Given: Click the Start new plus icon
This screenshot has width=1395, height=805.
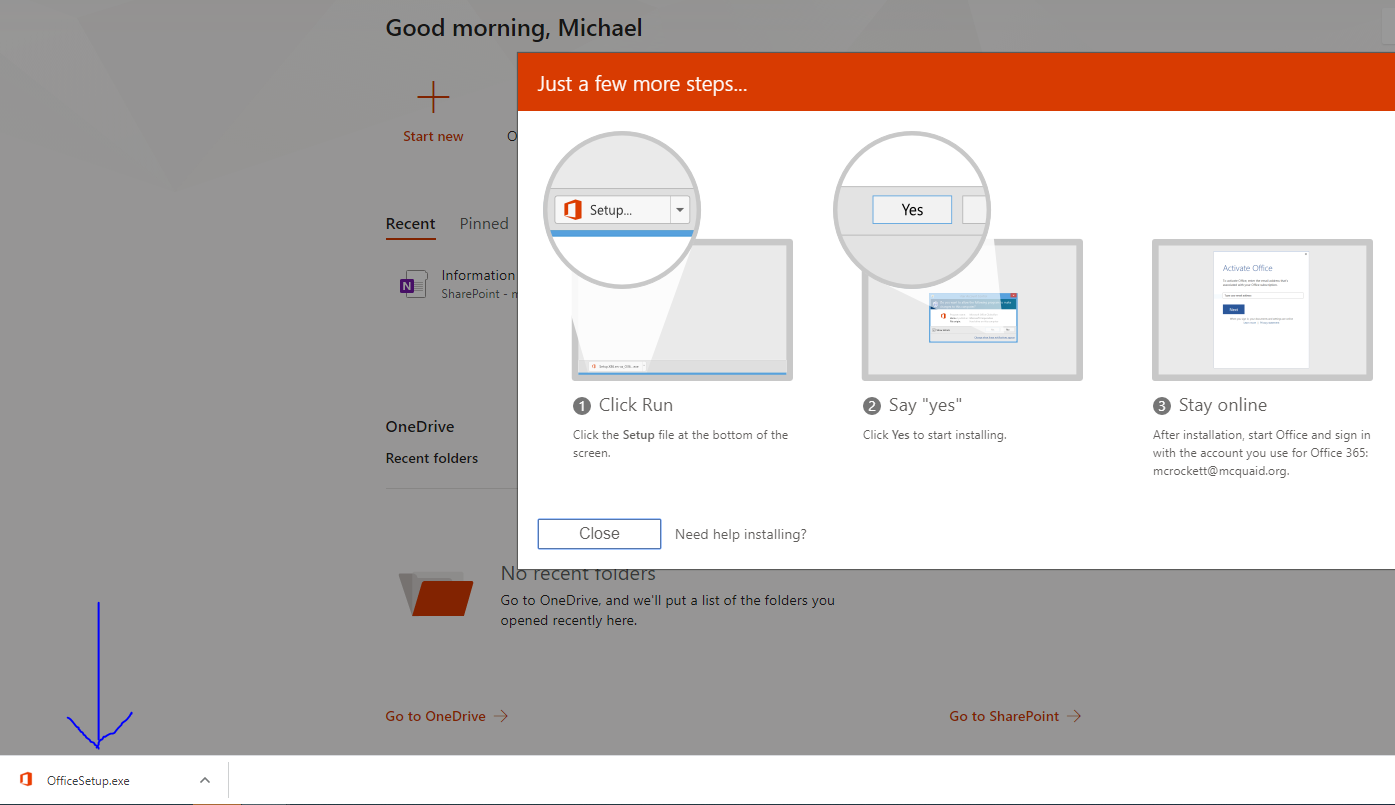Looking at the screenshot, I should [433, 98].
